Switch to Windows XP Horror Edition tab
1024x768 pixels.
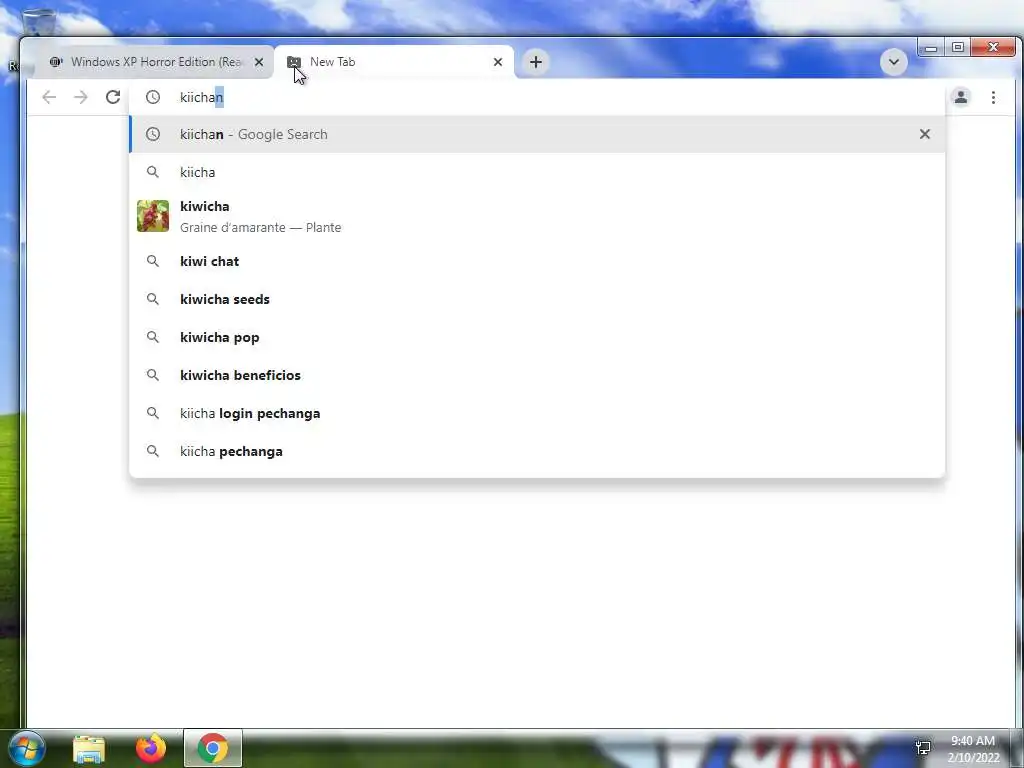click(153, 62)
